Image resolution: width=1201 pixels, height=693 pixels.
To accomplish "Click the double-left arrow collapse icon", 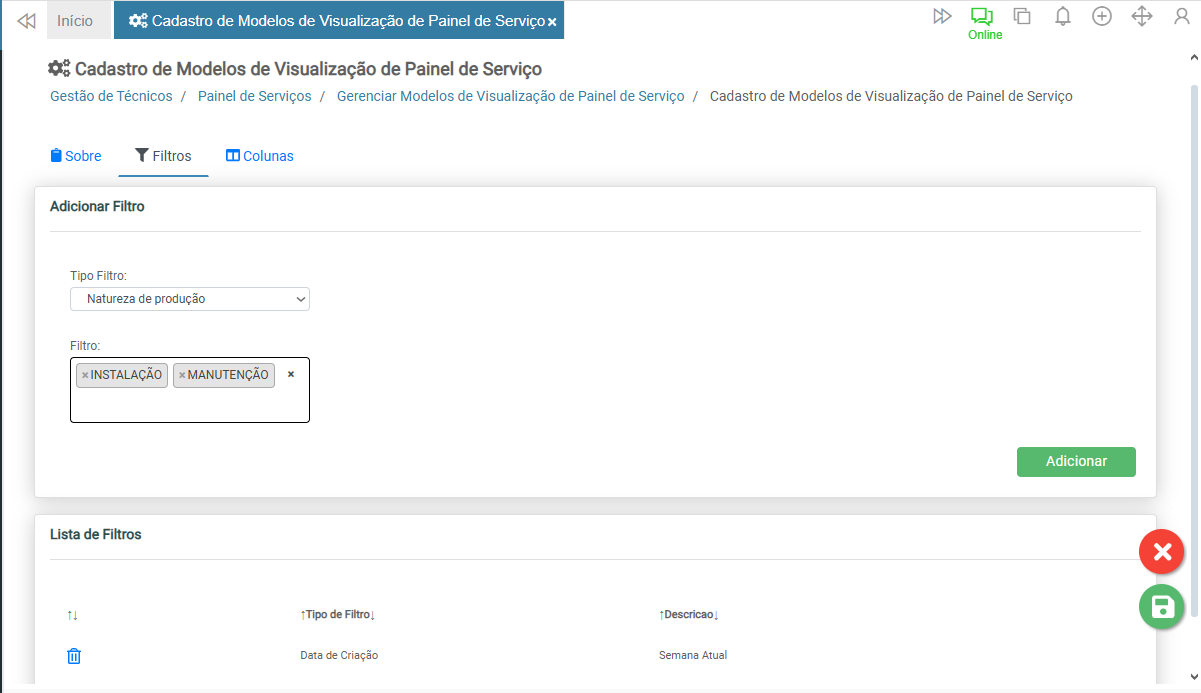I will 27,20.
